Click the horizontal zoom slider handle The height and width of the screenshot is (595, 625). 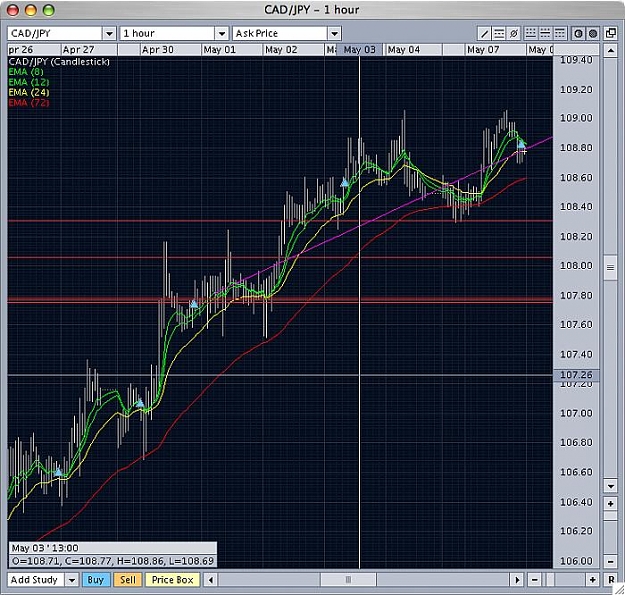click(549, 580)
